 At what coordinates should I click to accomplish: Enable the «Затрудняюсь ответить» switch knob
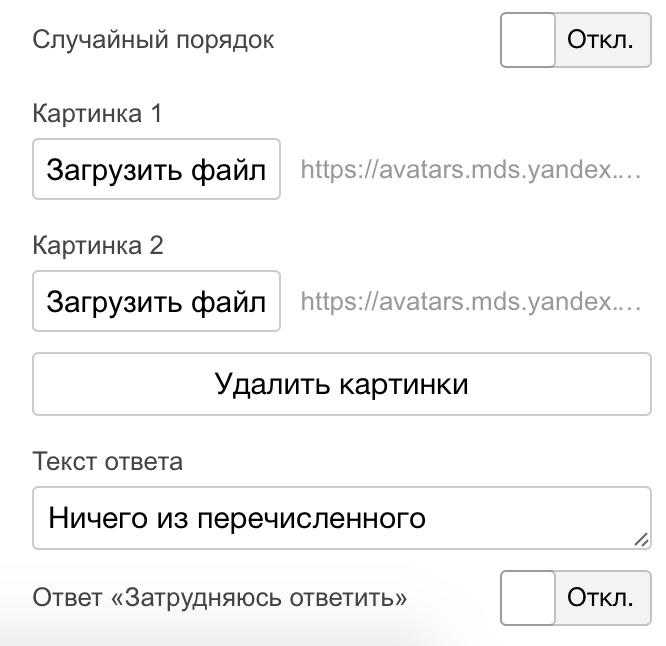528,598
